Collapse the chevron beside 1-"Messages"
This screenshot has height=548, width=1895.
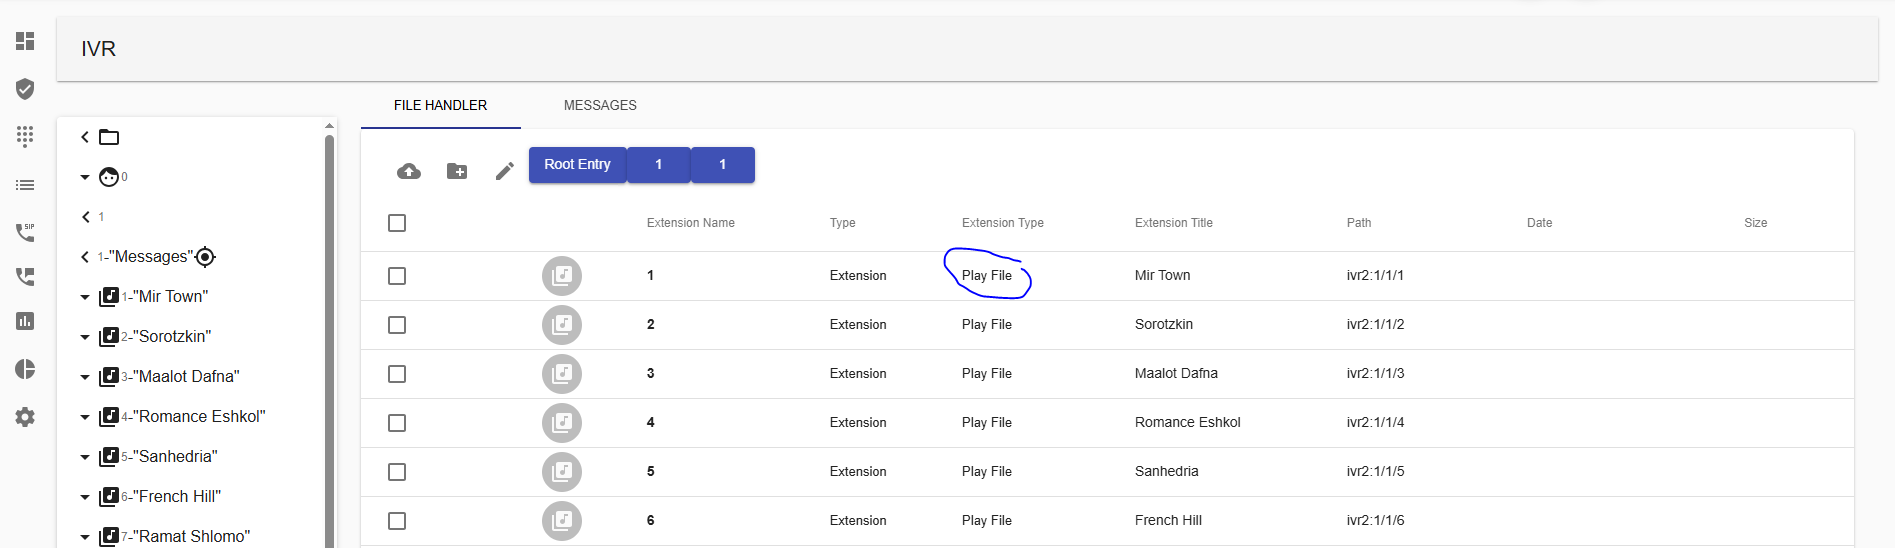click(85, 257)
